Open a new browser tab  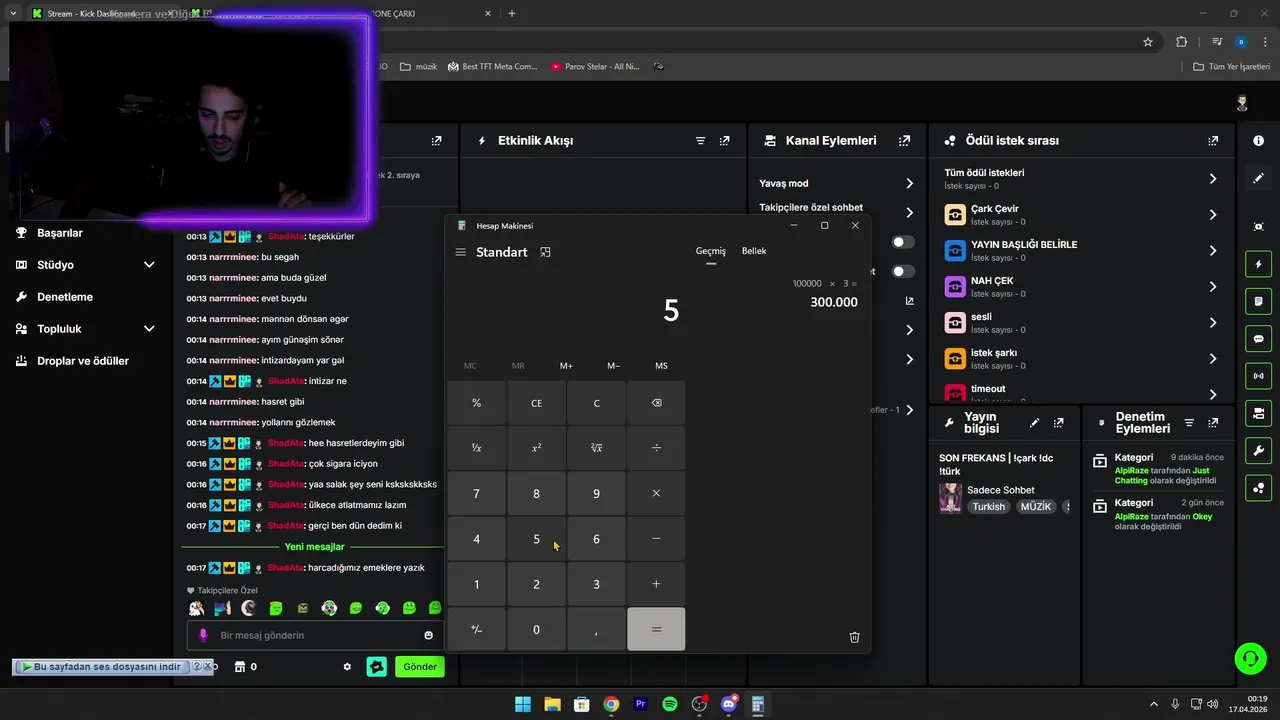512,14
